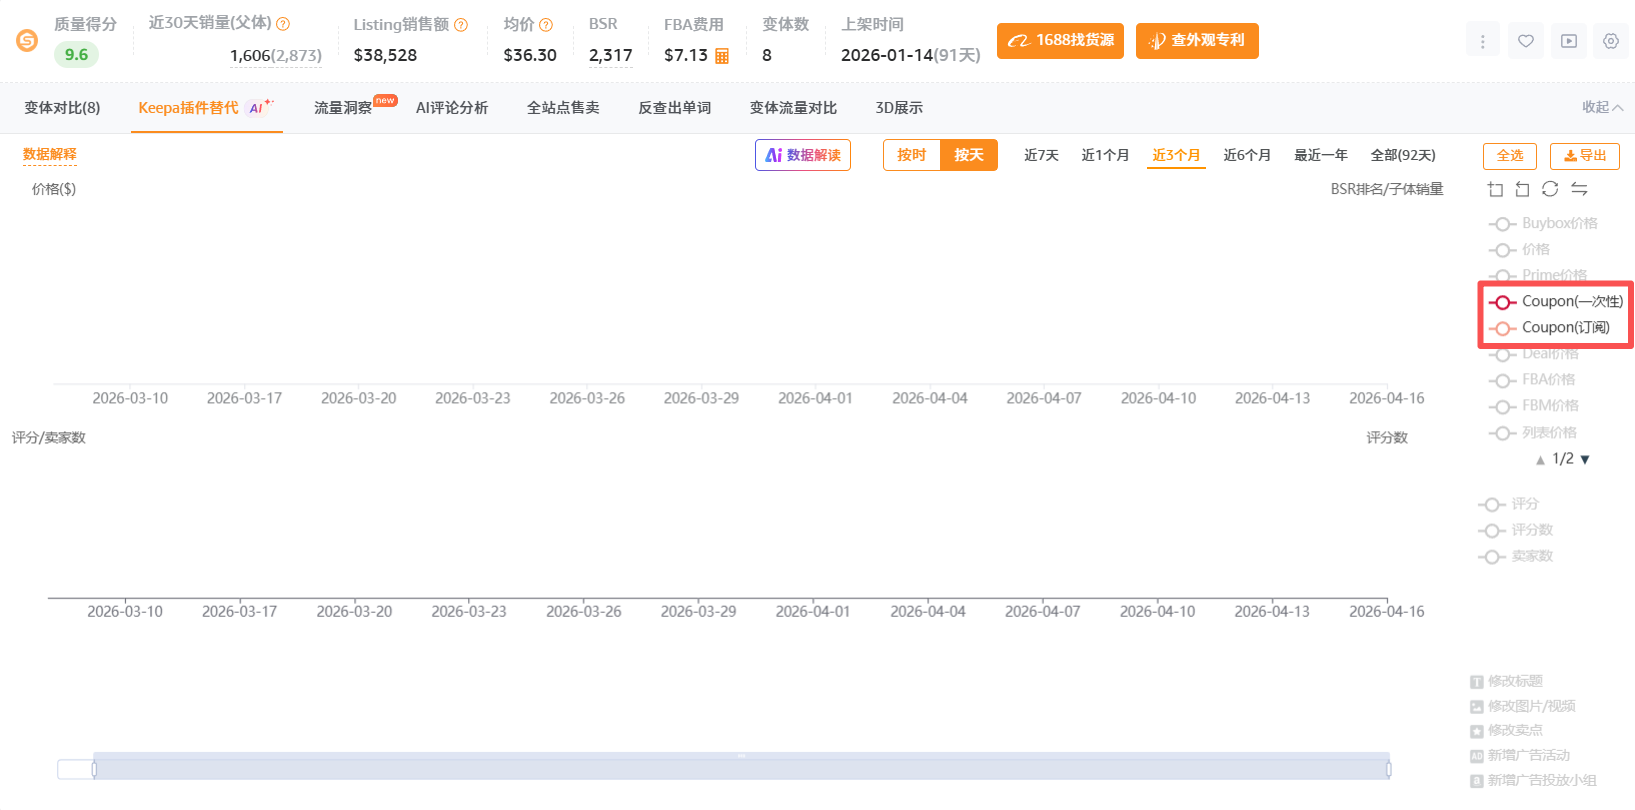Click the heart favorite icon
Image resolution: width=1635 pixels, height=810 pixels.
1525,41
